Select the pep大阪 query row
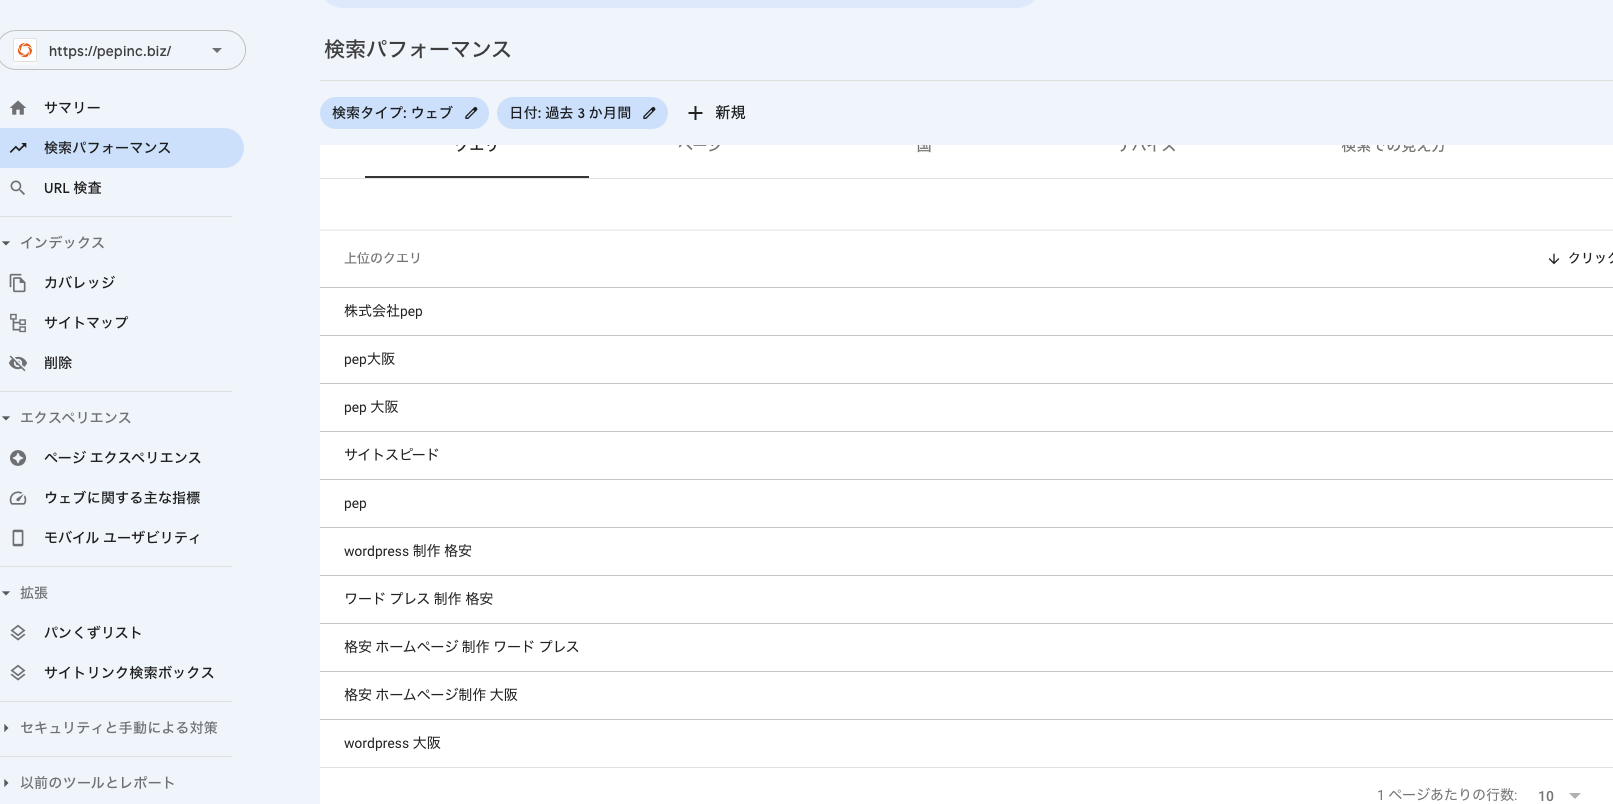Screen dimensions: 1613x804 pos(966,360)
